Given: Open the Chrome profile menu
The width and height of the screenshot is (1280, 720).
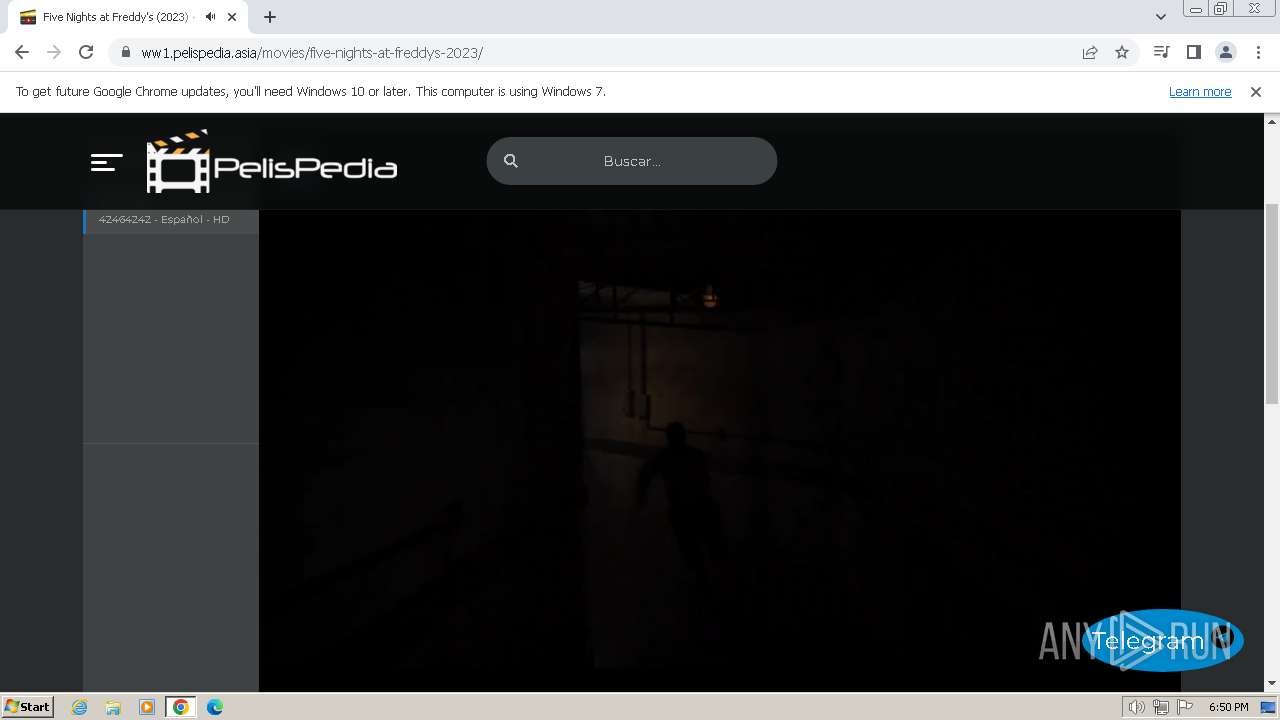Looking at the screenshot, I should (1225, 52).
